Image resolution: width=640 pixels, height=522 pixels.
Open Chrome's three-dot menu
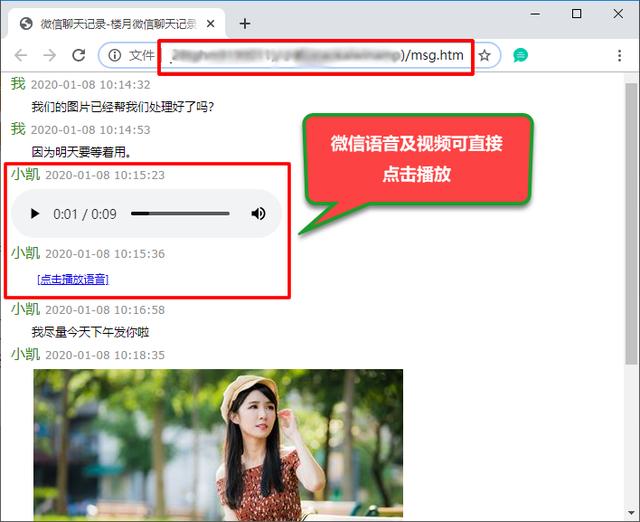(x=619, y=56)
